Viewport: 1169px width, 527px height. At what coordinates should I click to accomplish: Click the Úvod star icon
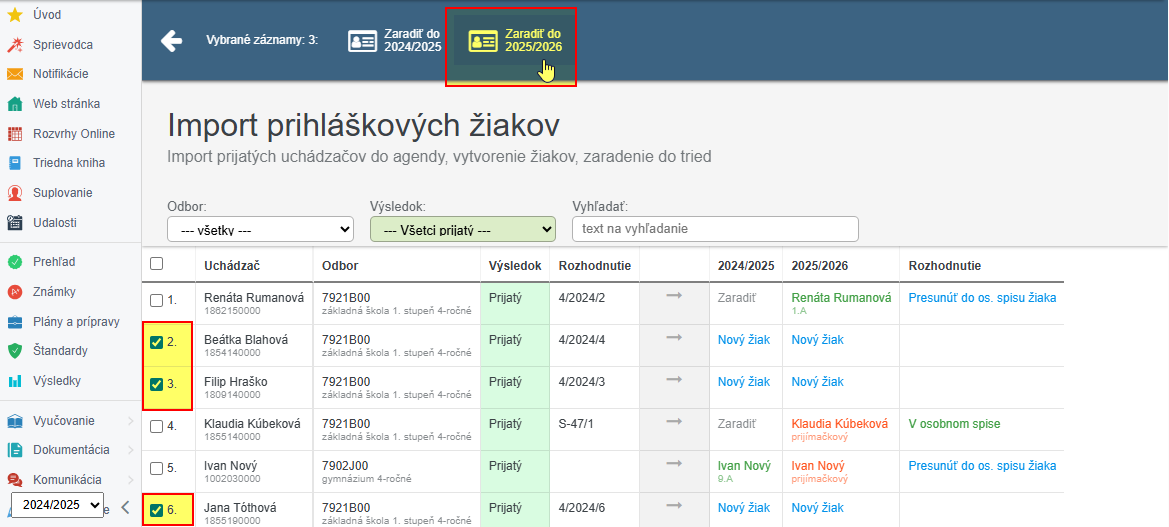(x=14, y=15)
